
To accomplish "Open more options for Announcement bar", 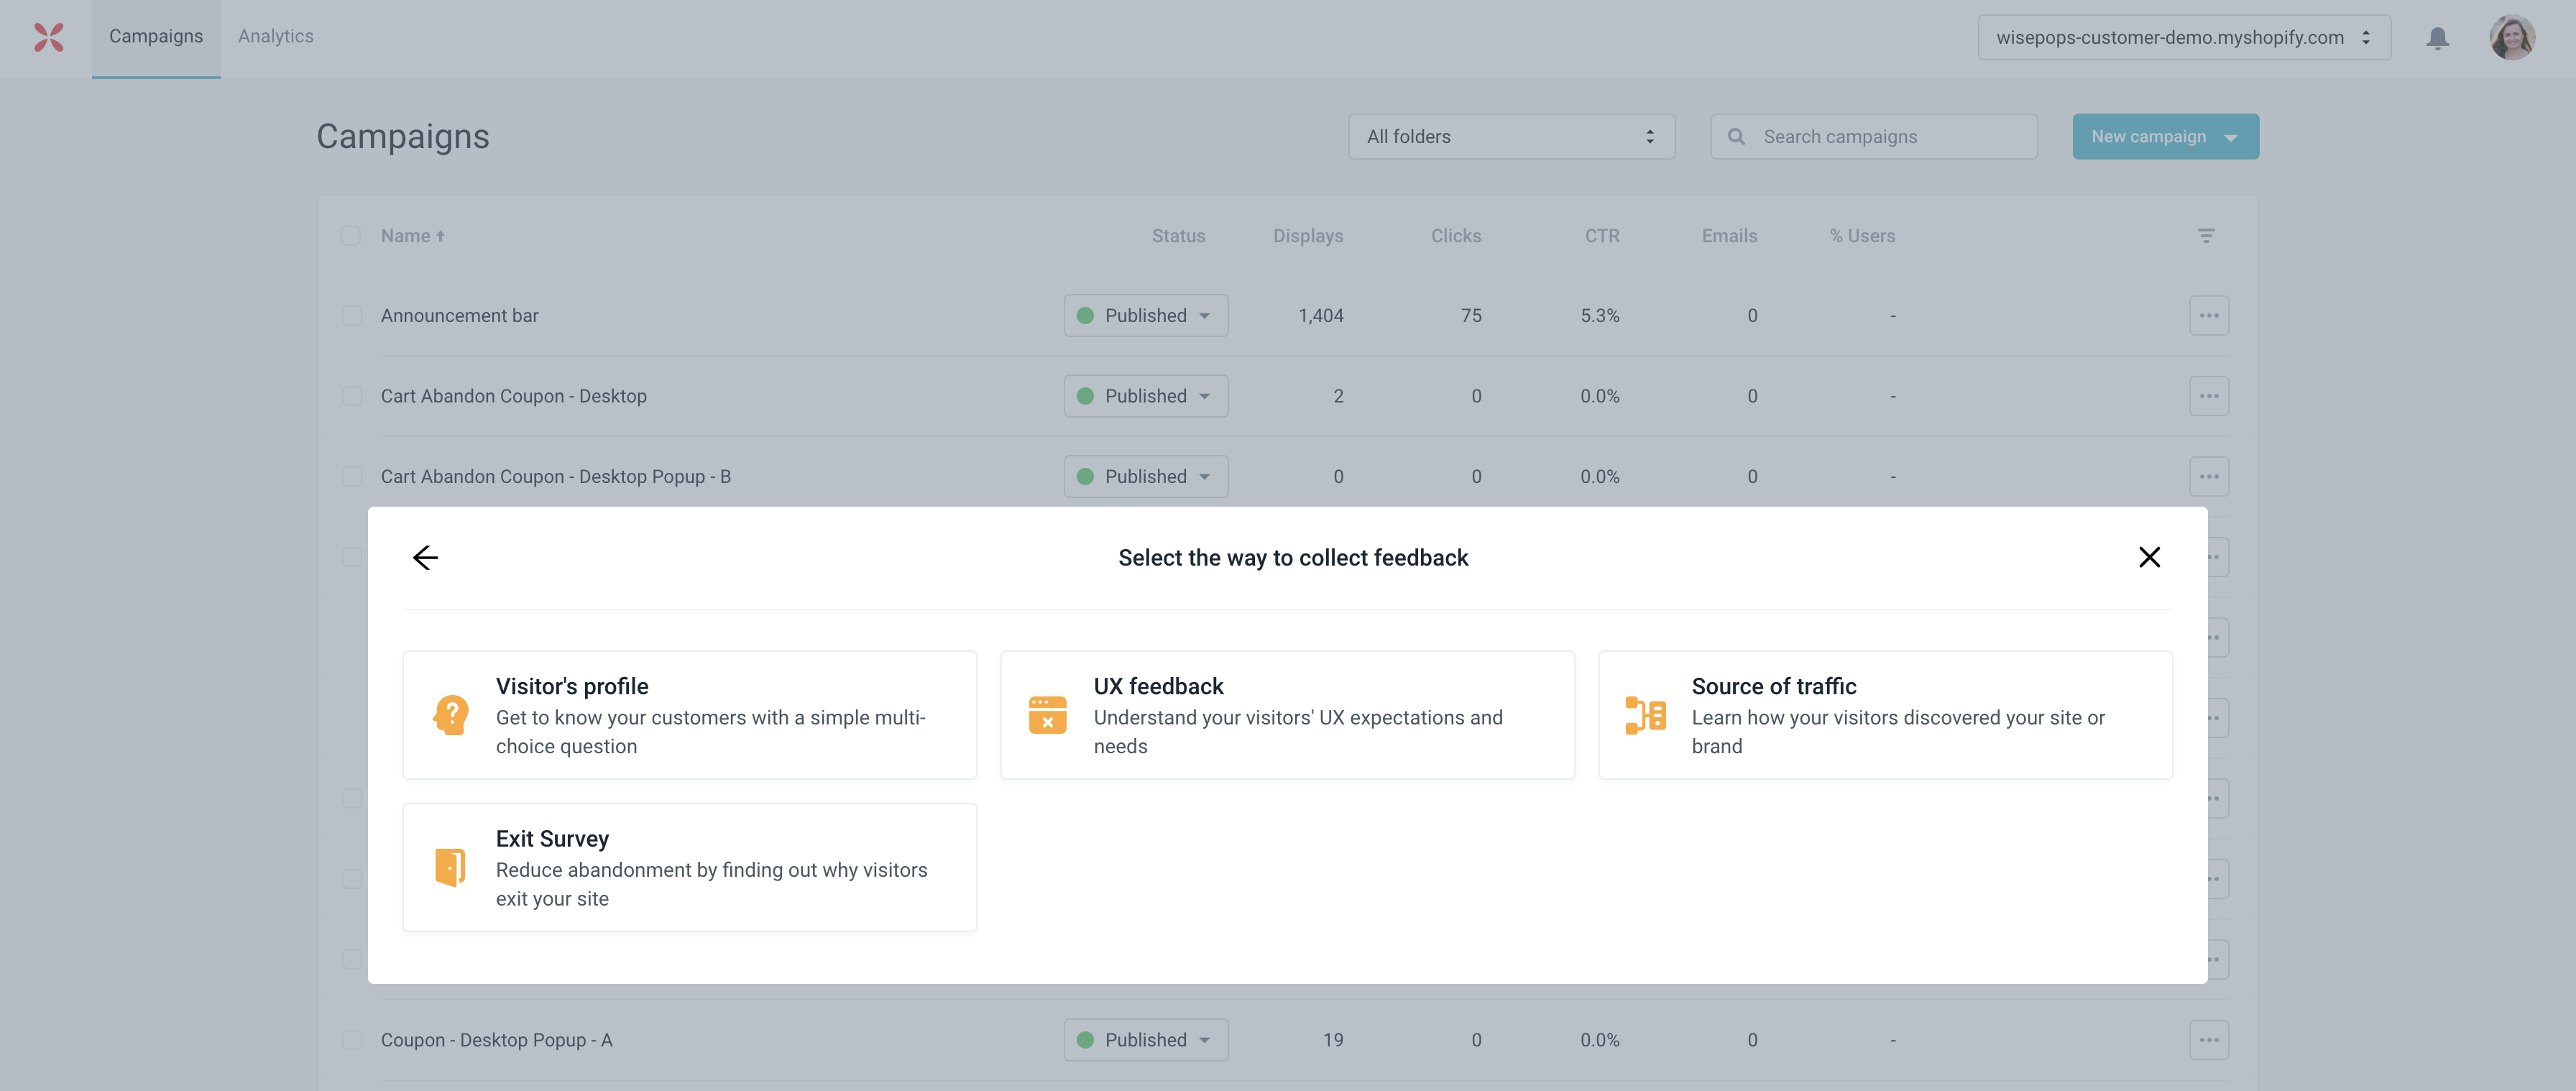I will (2208, 316).
